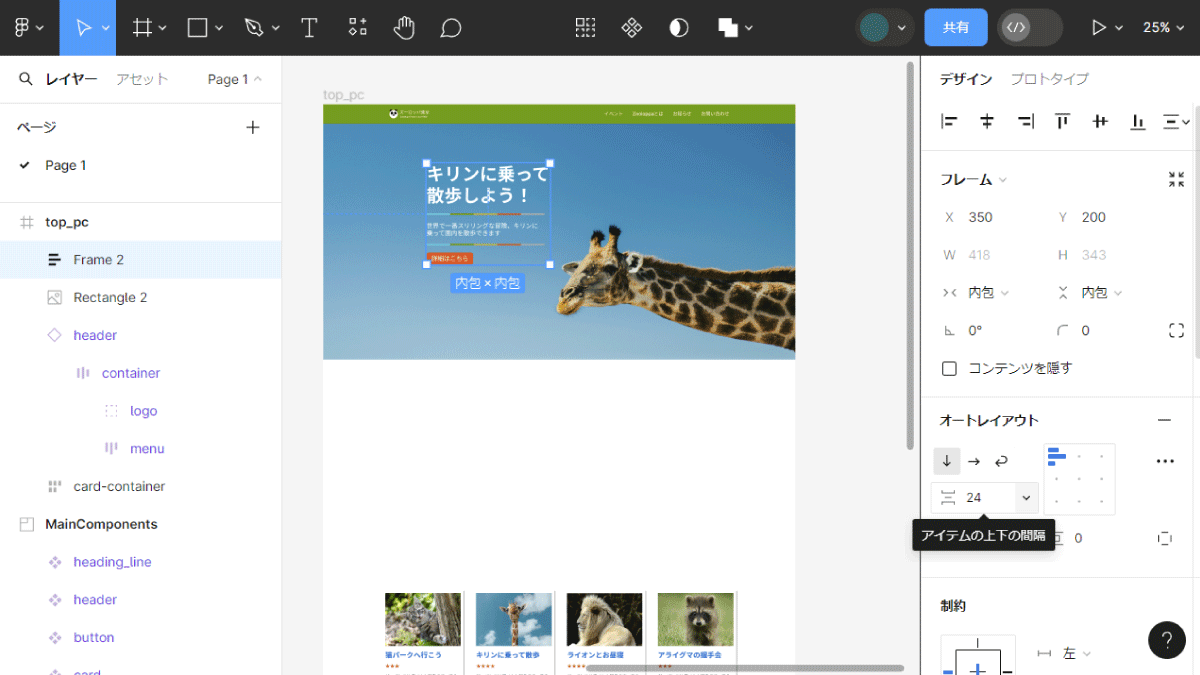Click the resize to fit icon

1176,180
